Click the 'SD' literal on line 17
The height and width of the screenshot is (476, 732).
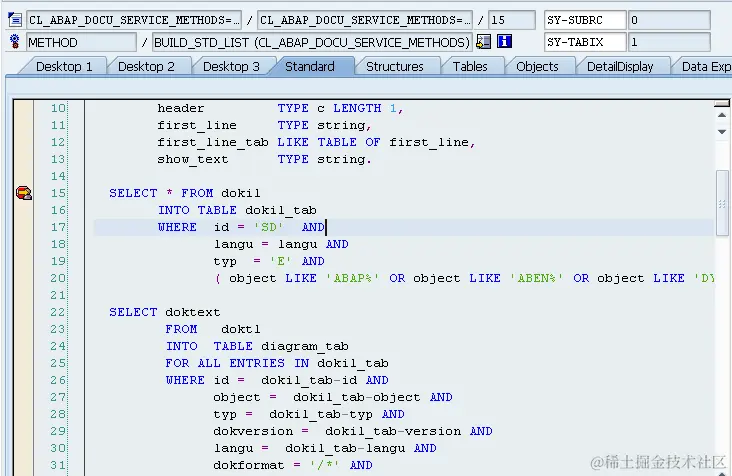click(268, 227)
